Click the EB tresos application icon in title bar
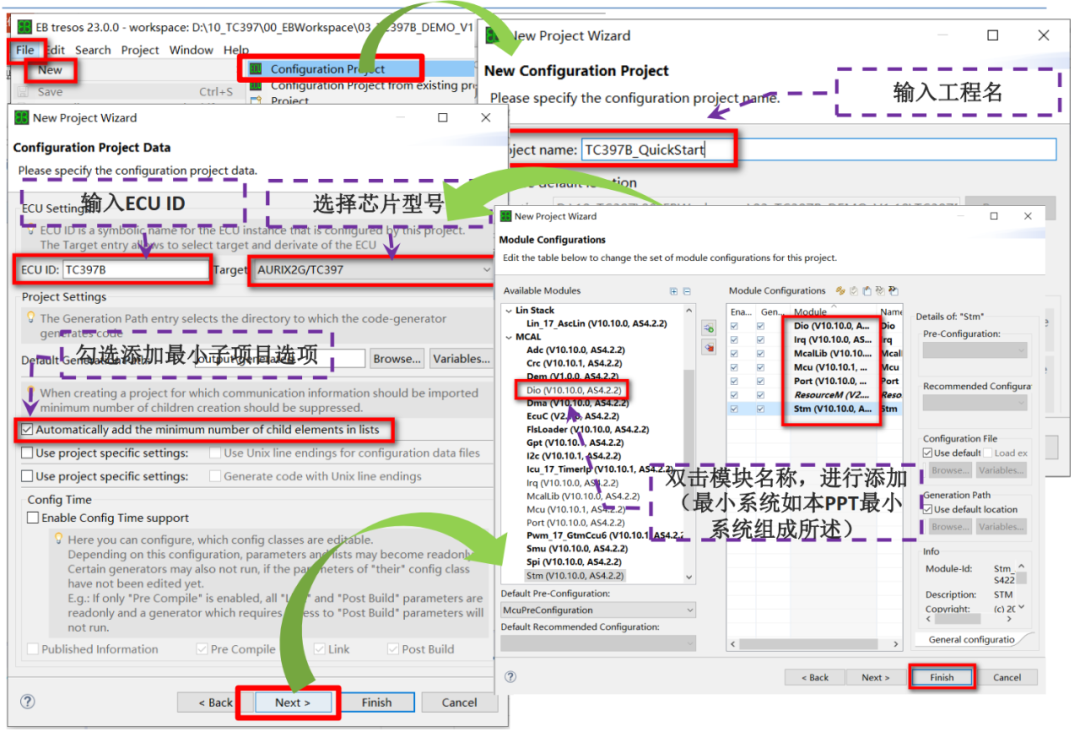The image size is (1080, 732). pyautogui.click(x=24, y=27)
